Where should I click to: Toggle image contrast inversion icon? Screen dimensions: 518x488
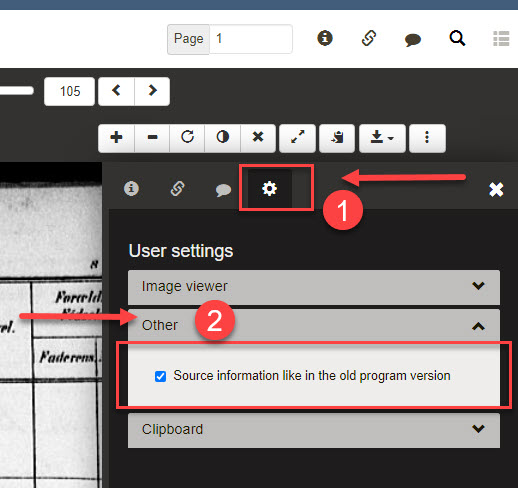[x=223, y=138]
